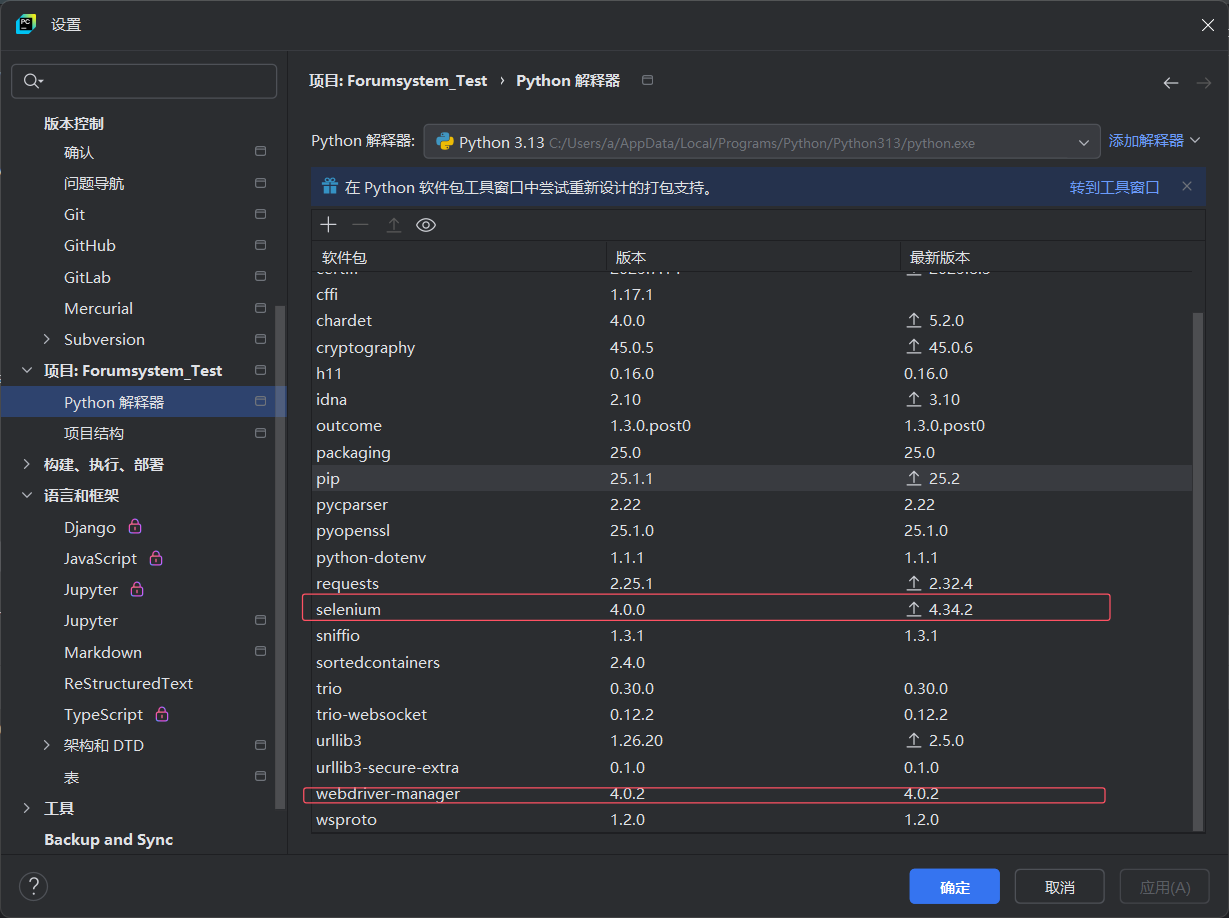Image resolution: width=1229 pixels, height=918 pixels.
Task: Click the project icon beside GitHub
Action: [260, 245]
